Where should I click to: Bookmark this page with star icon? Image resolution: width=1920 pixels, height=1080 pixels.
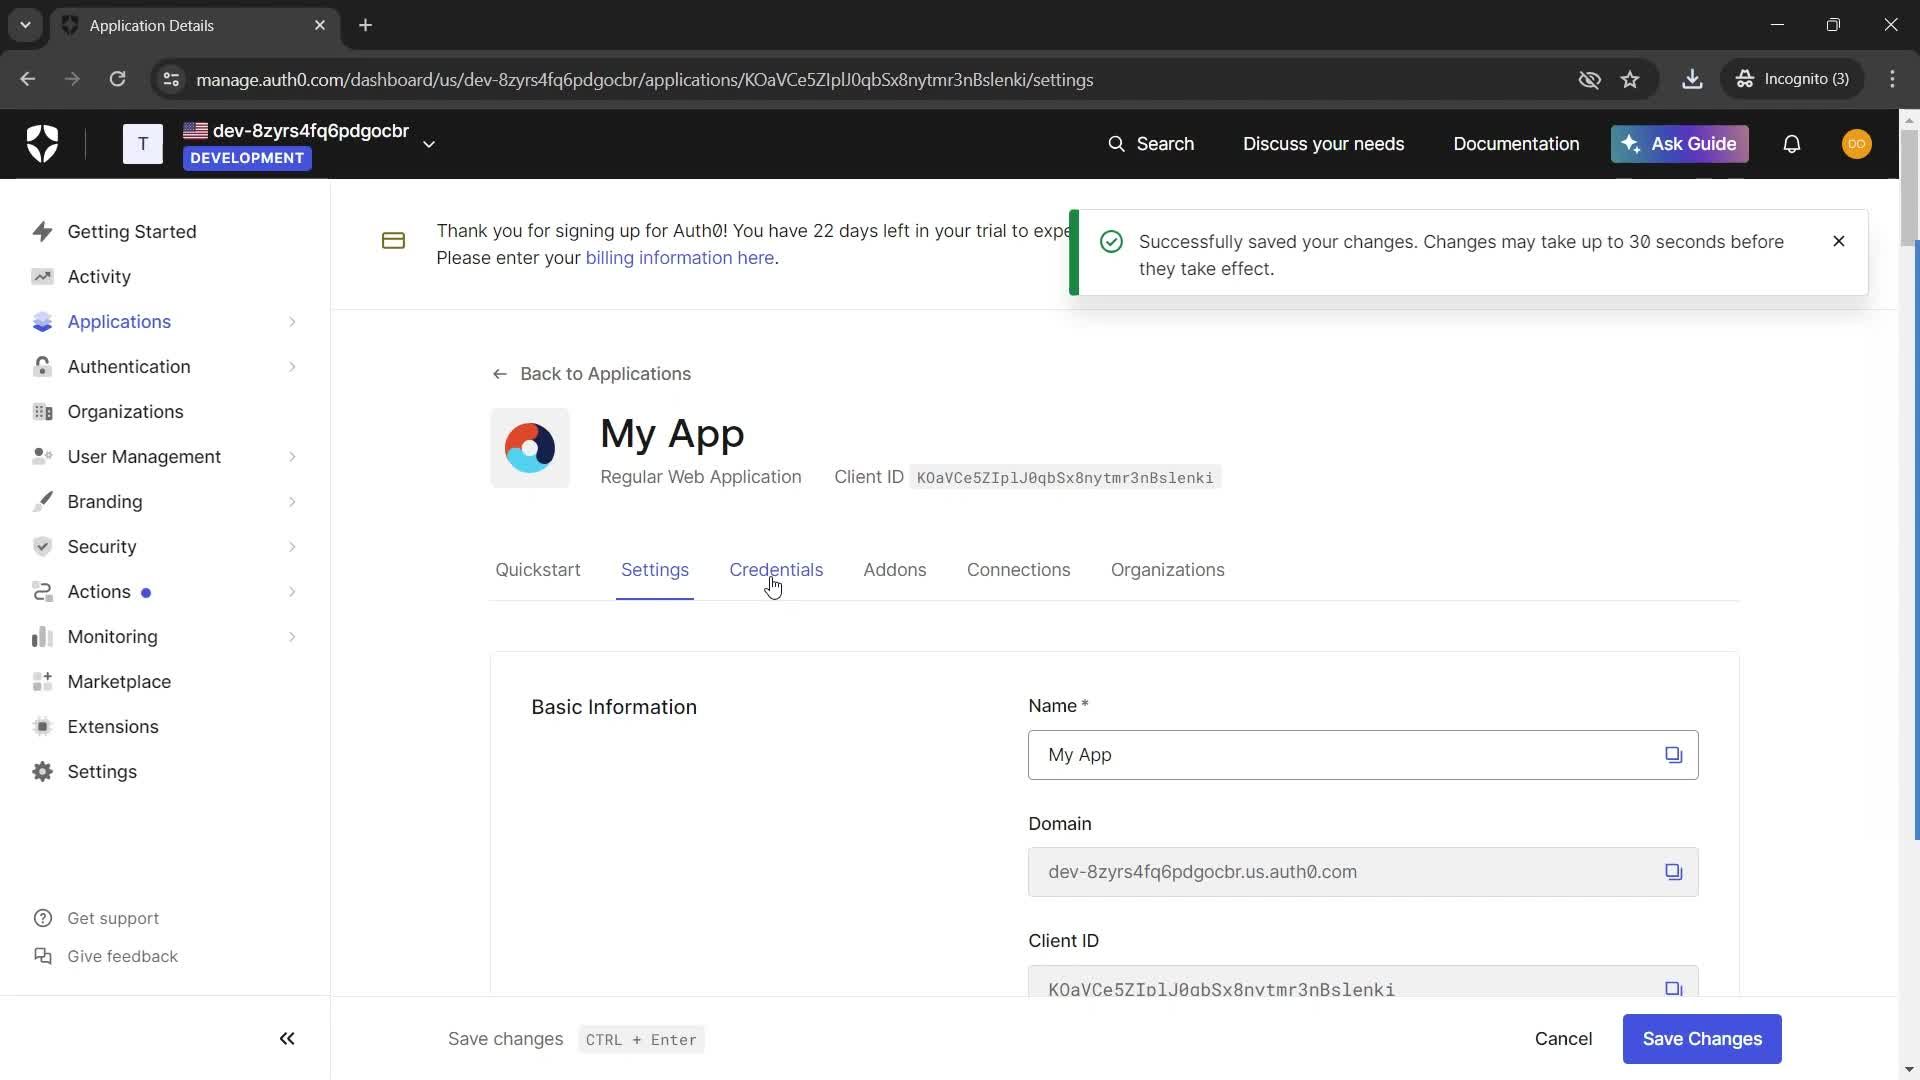point(1630,79)
